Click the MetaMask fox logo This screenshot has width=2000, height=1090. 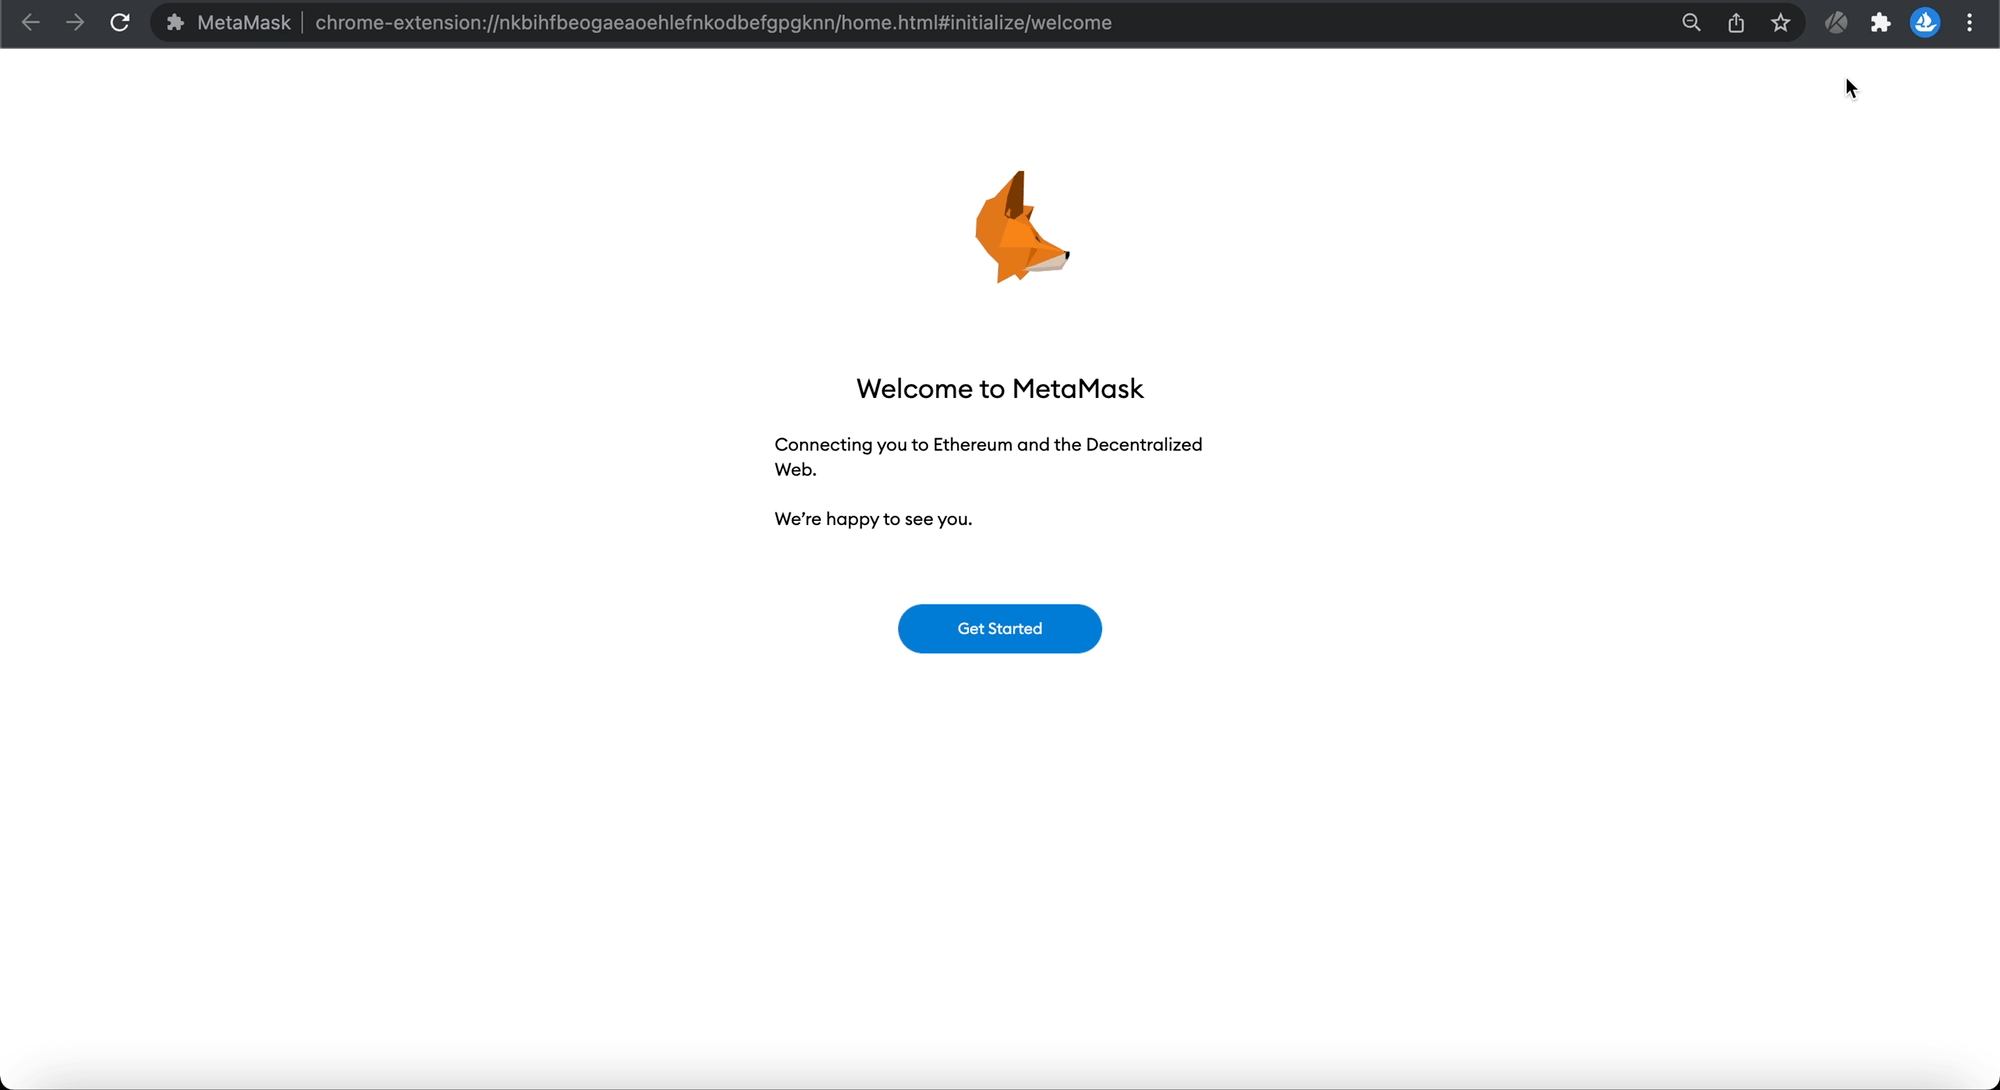tap(1020, 228)
